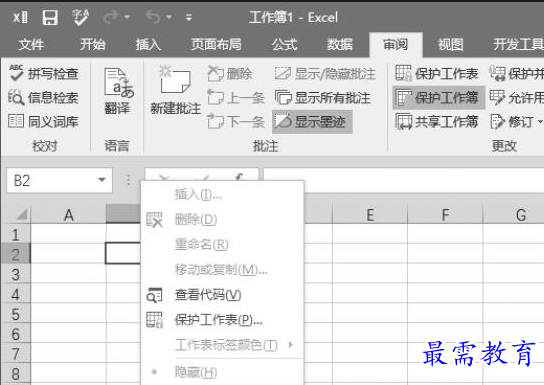Go to 下一条 next comment
This screenshot has height=385, width=544.
236,121
